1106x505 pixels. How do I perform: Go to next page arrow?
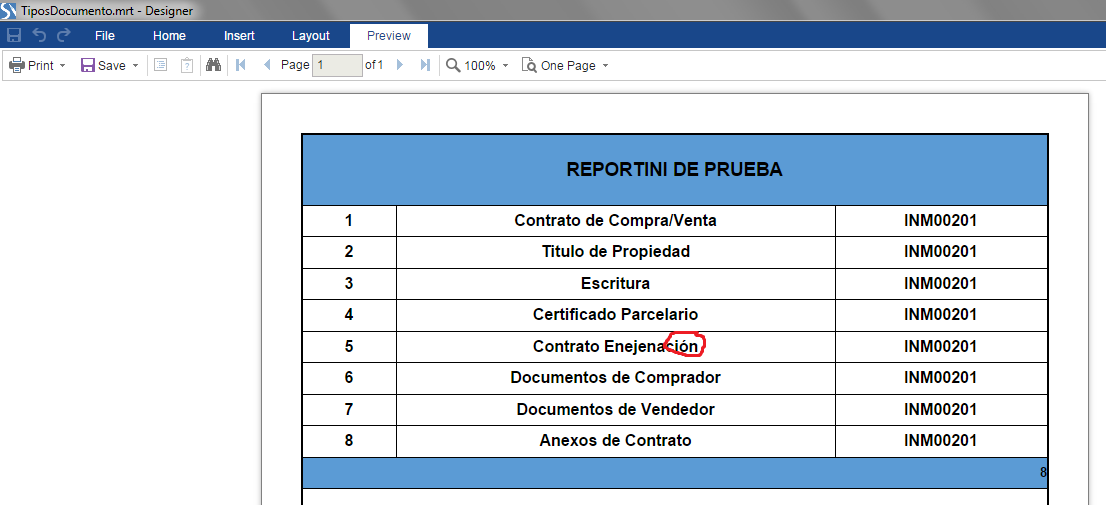(400, 66)
